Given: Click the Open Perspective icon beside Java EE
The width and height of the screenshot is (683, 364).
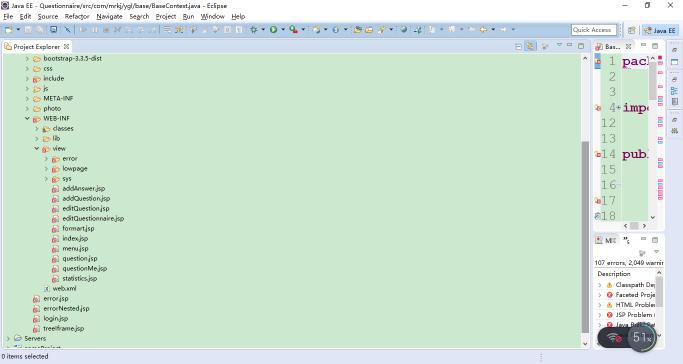Looking at the screenshot, I should [632, 30].
